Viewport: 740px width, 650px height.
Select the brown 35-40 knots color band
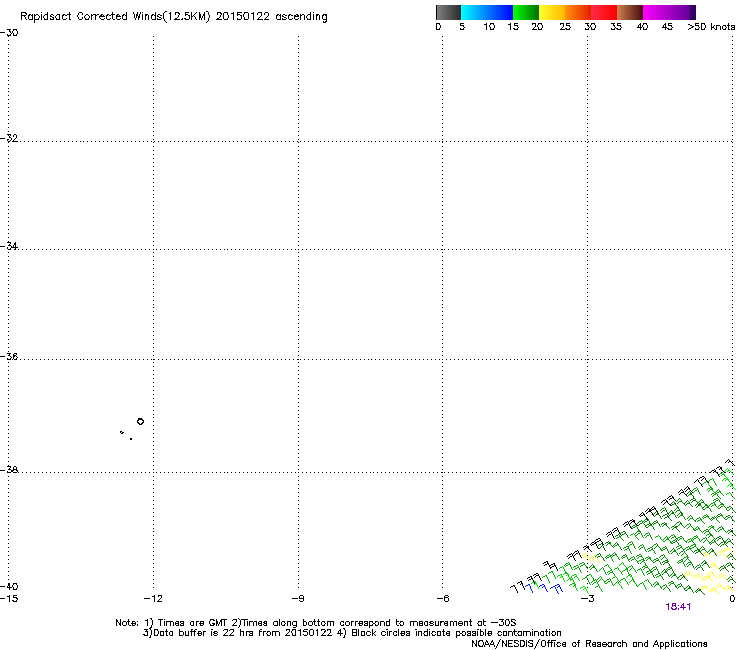(630, 12)
